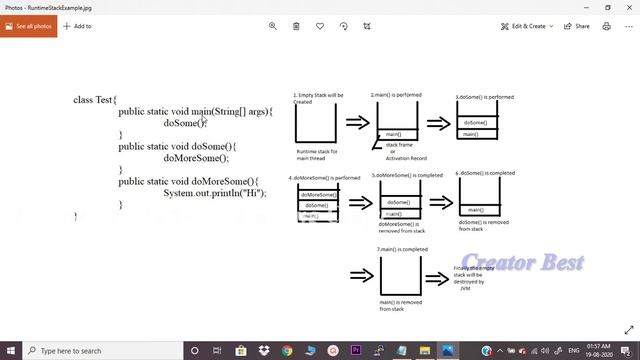Rotate the photo using the rotate icon
Viewport: 640px width, 360px height.
(344, 26)
